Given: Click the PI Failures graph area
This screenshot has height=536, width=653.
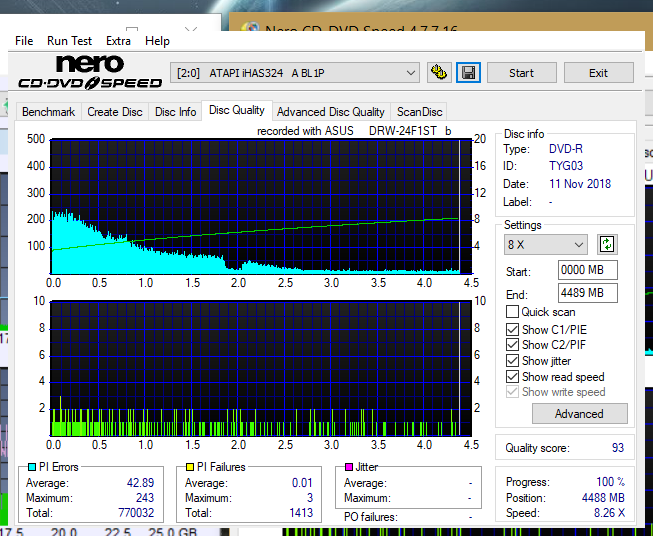Looking at the screenshot, I should (261, 368).
